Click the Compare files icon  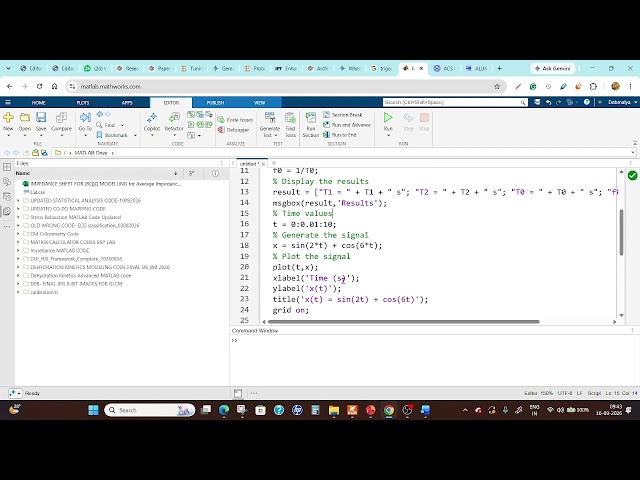click(61, 118)
